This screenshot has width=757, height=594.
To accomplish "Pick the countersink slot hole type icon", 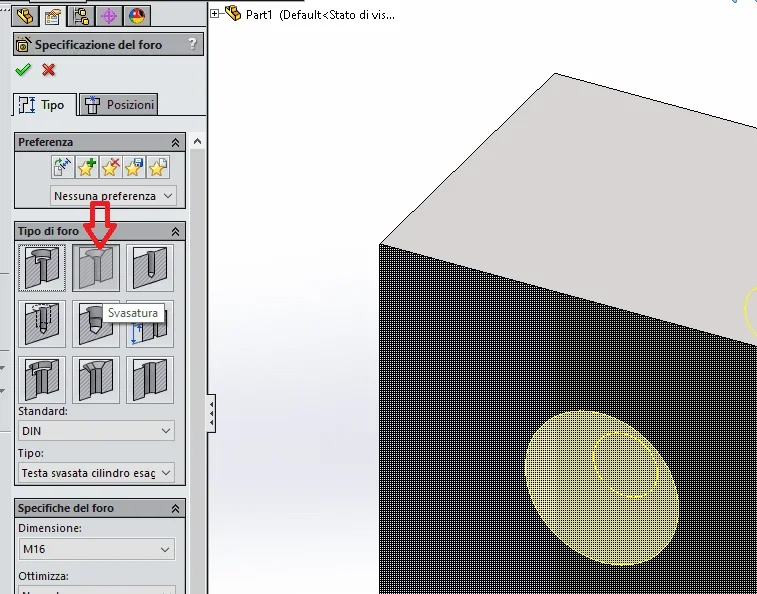I will pos(96,380).
